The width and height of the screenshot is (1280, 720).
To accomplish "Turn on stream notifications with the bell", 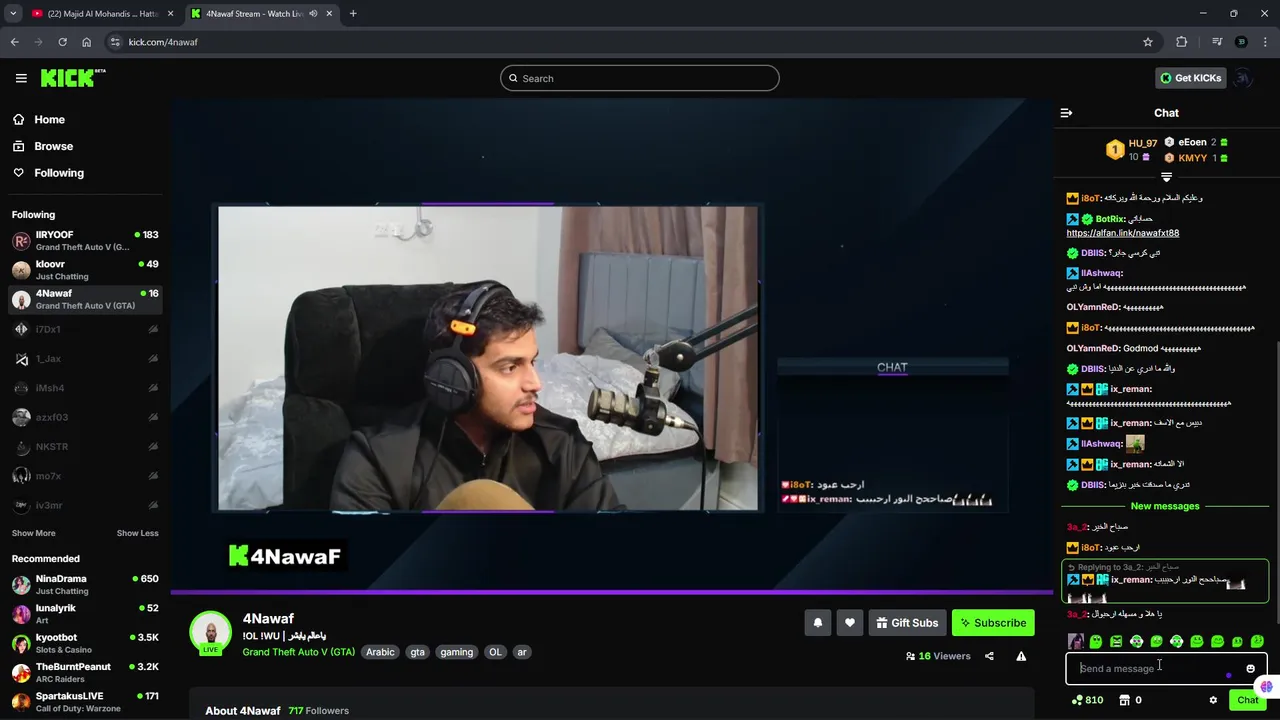I will coord(818,623).
